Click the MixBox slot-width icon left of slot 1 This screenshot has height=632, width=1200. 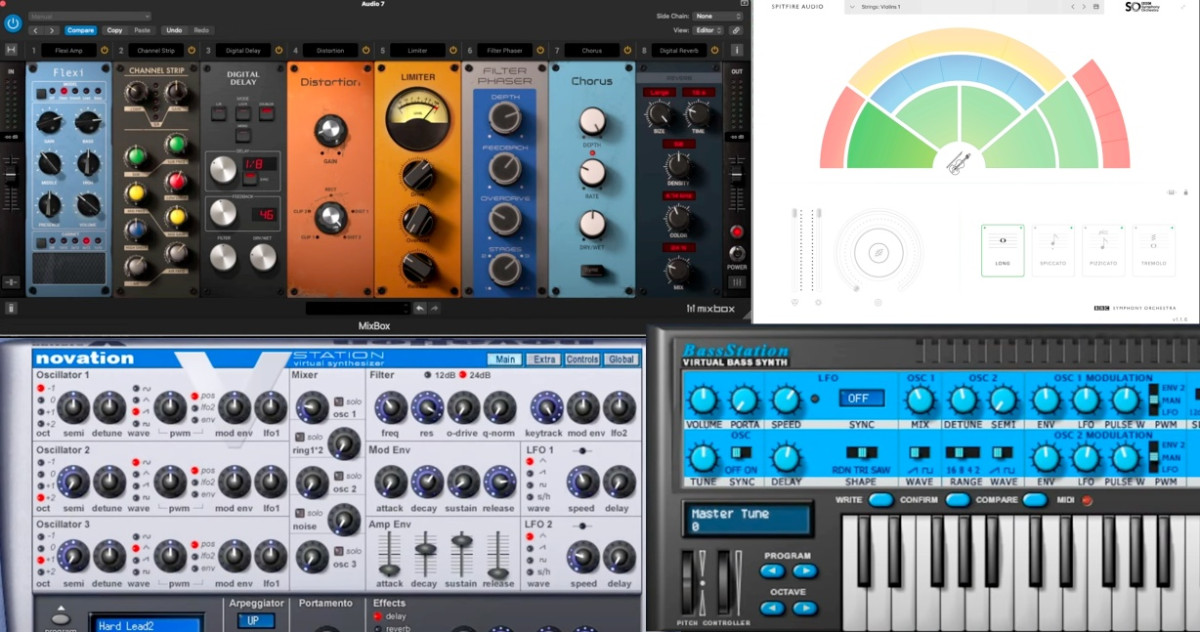(12, 50)
